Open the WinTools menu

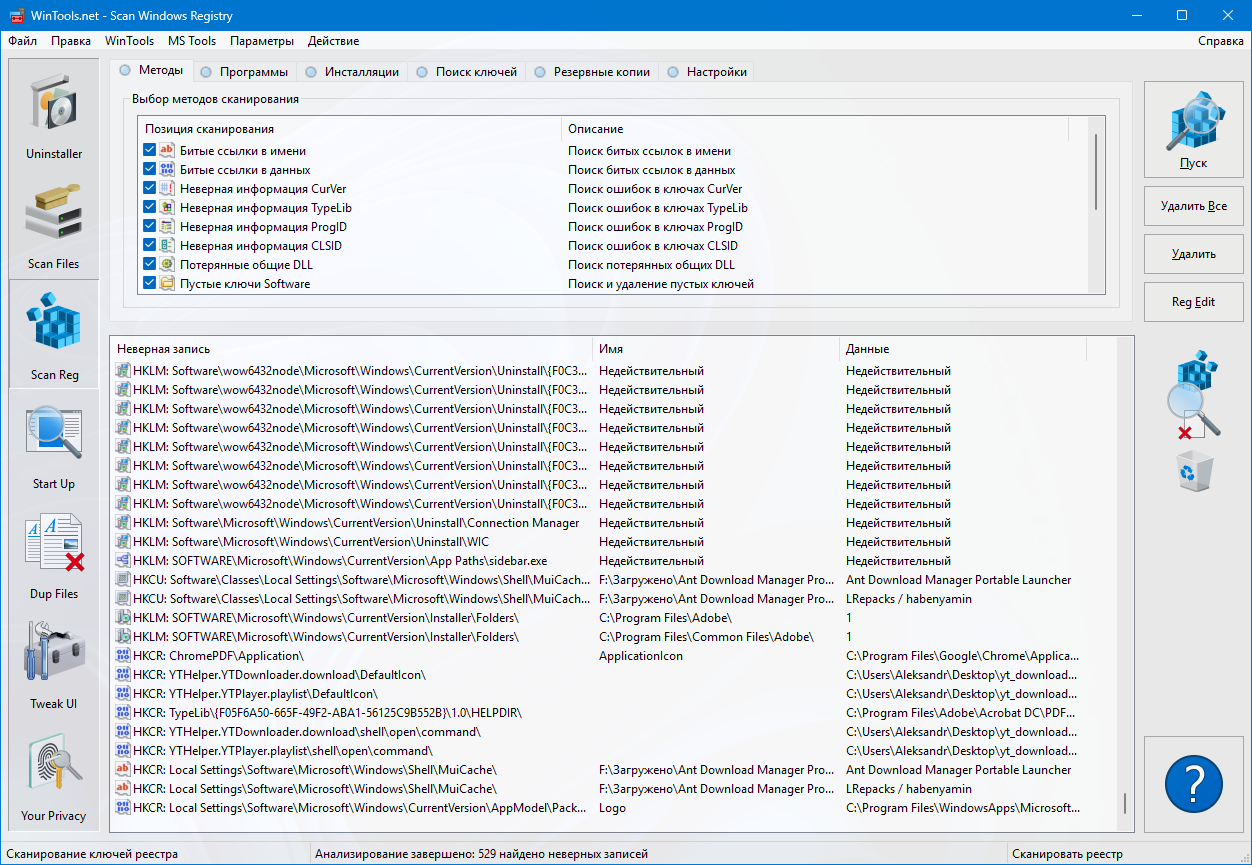(x=129, y=41)
